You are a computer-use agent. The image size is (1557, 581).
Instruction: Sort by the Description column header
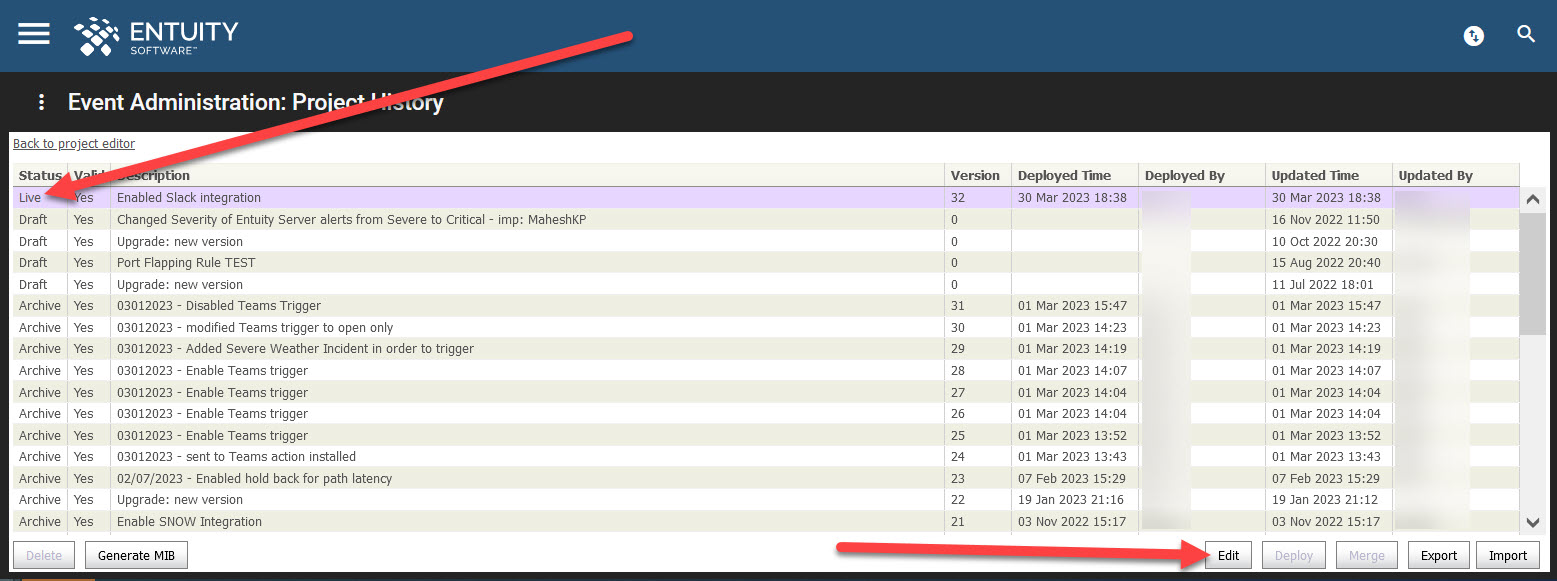click(x=527, y=175)
